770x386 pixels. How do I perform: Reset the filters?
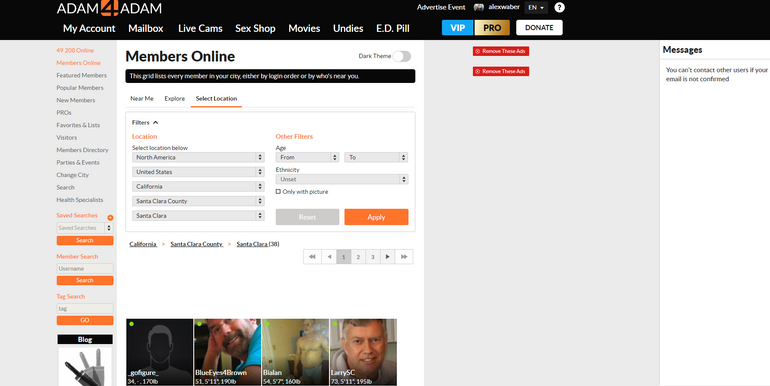click(307, 217)
